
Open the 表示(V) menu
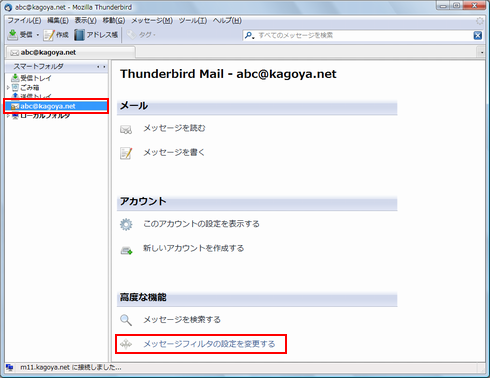[85, 21]
